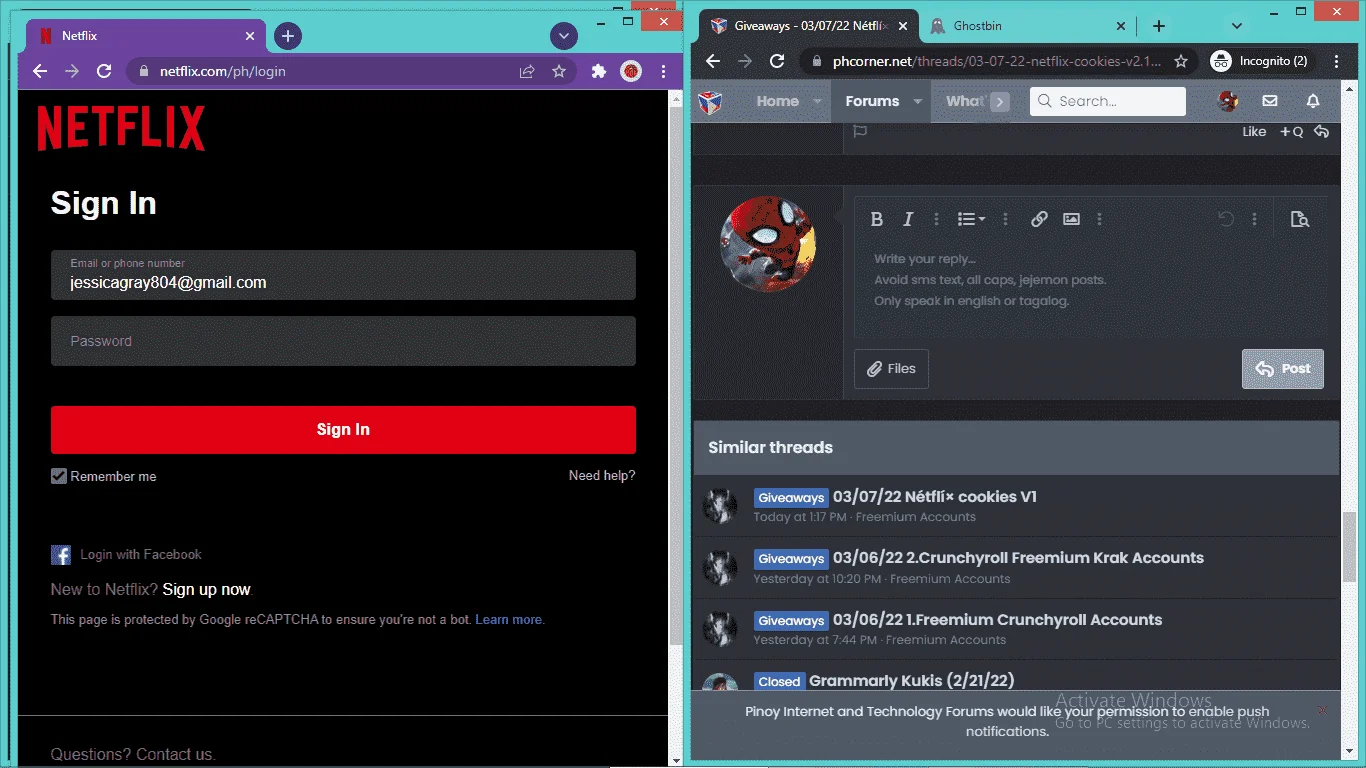Viewport: 1366px width, 768px height.
Task: Show more navigation items with right chevron
Action: (x=1000, y=101)
